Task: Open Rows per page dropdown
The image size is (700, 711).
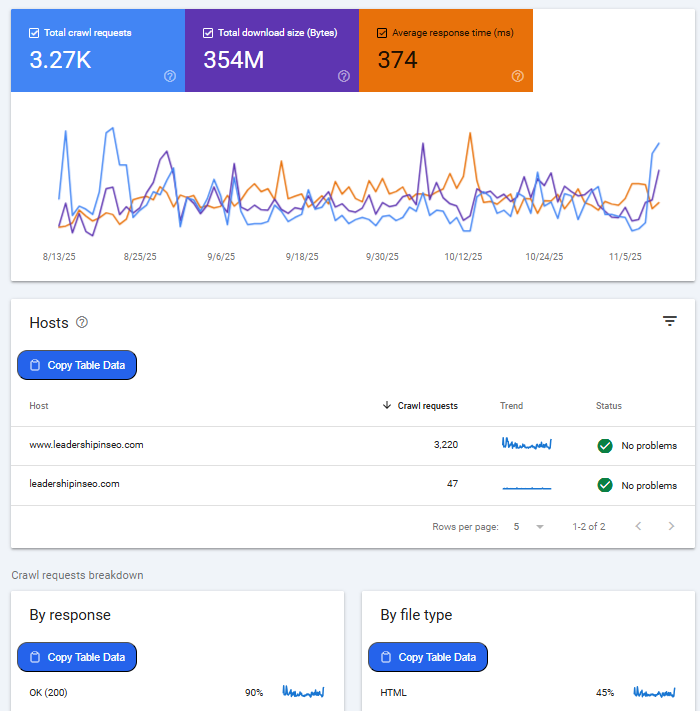Action: pos(527,526)
